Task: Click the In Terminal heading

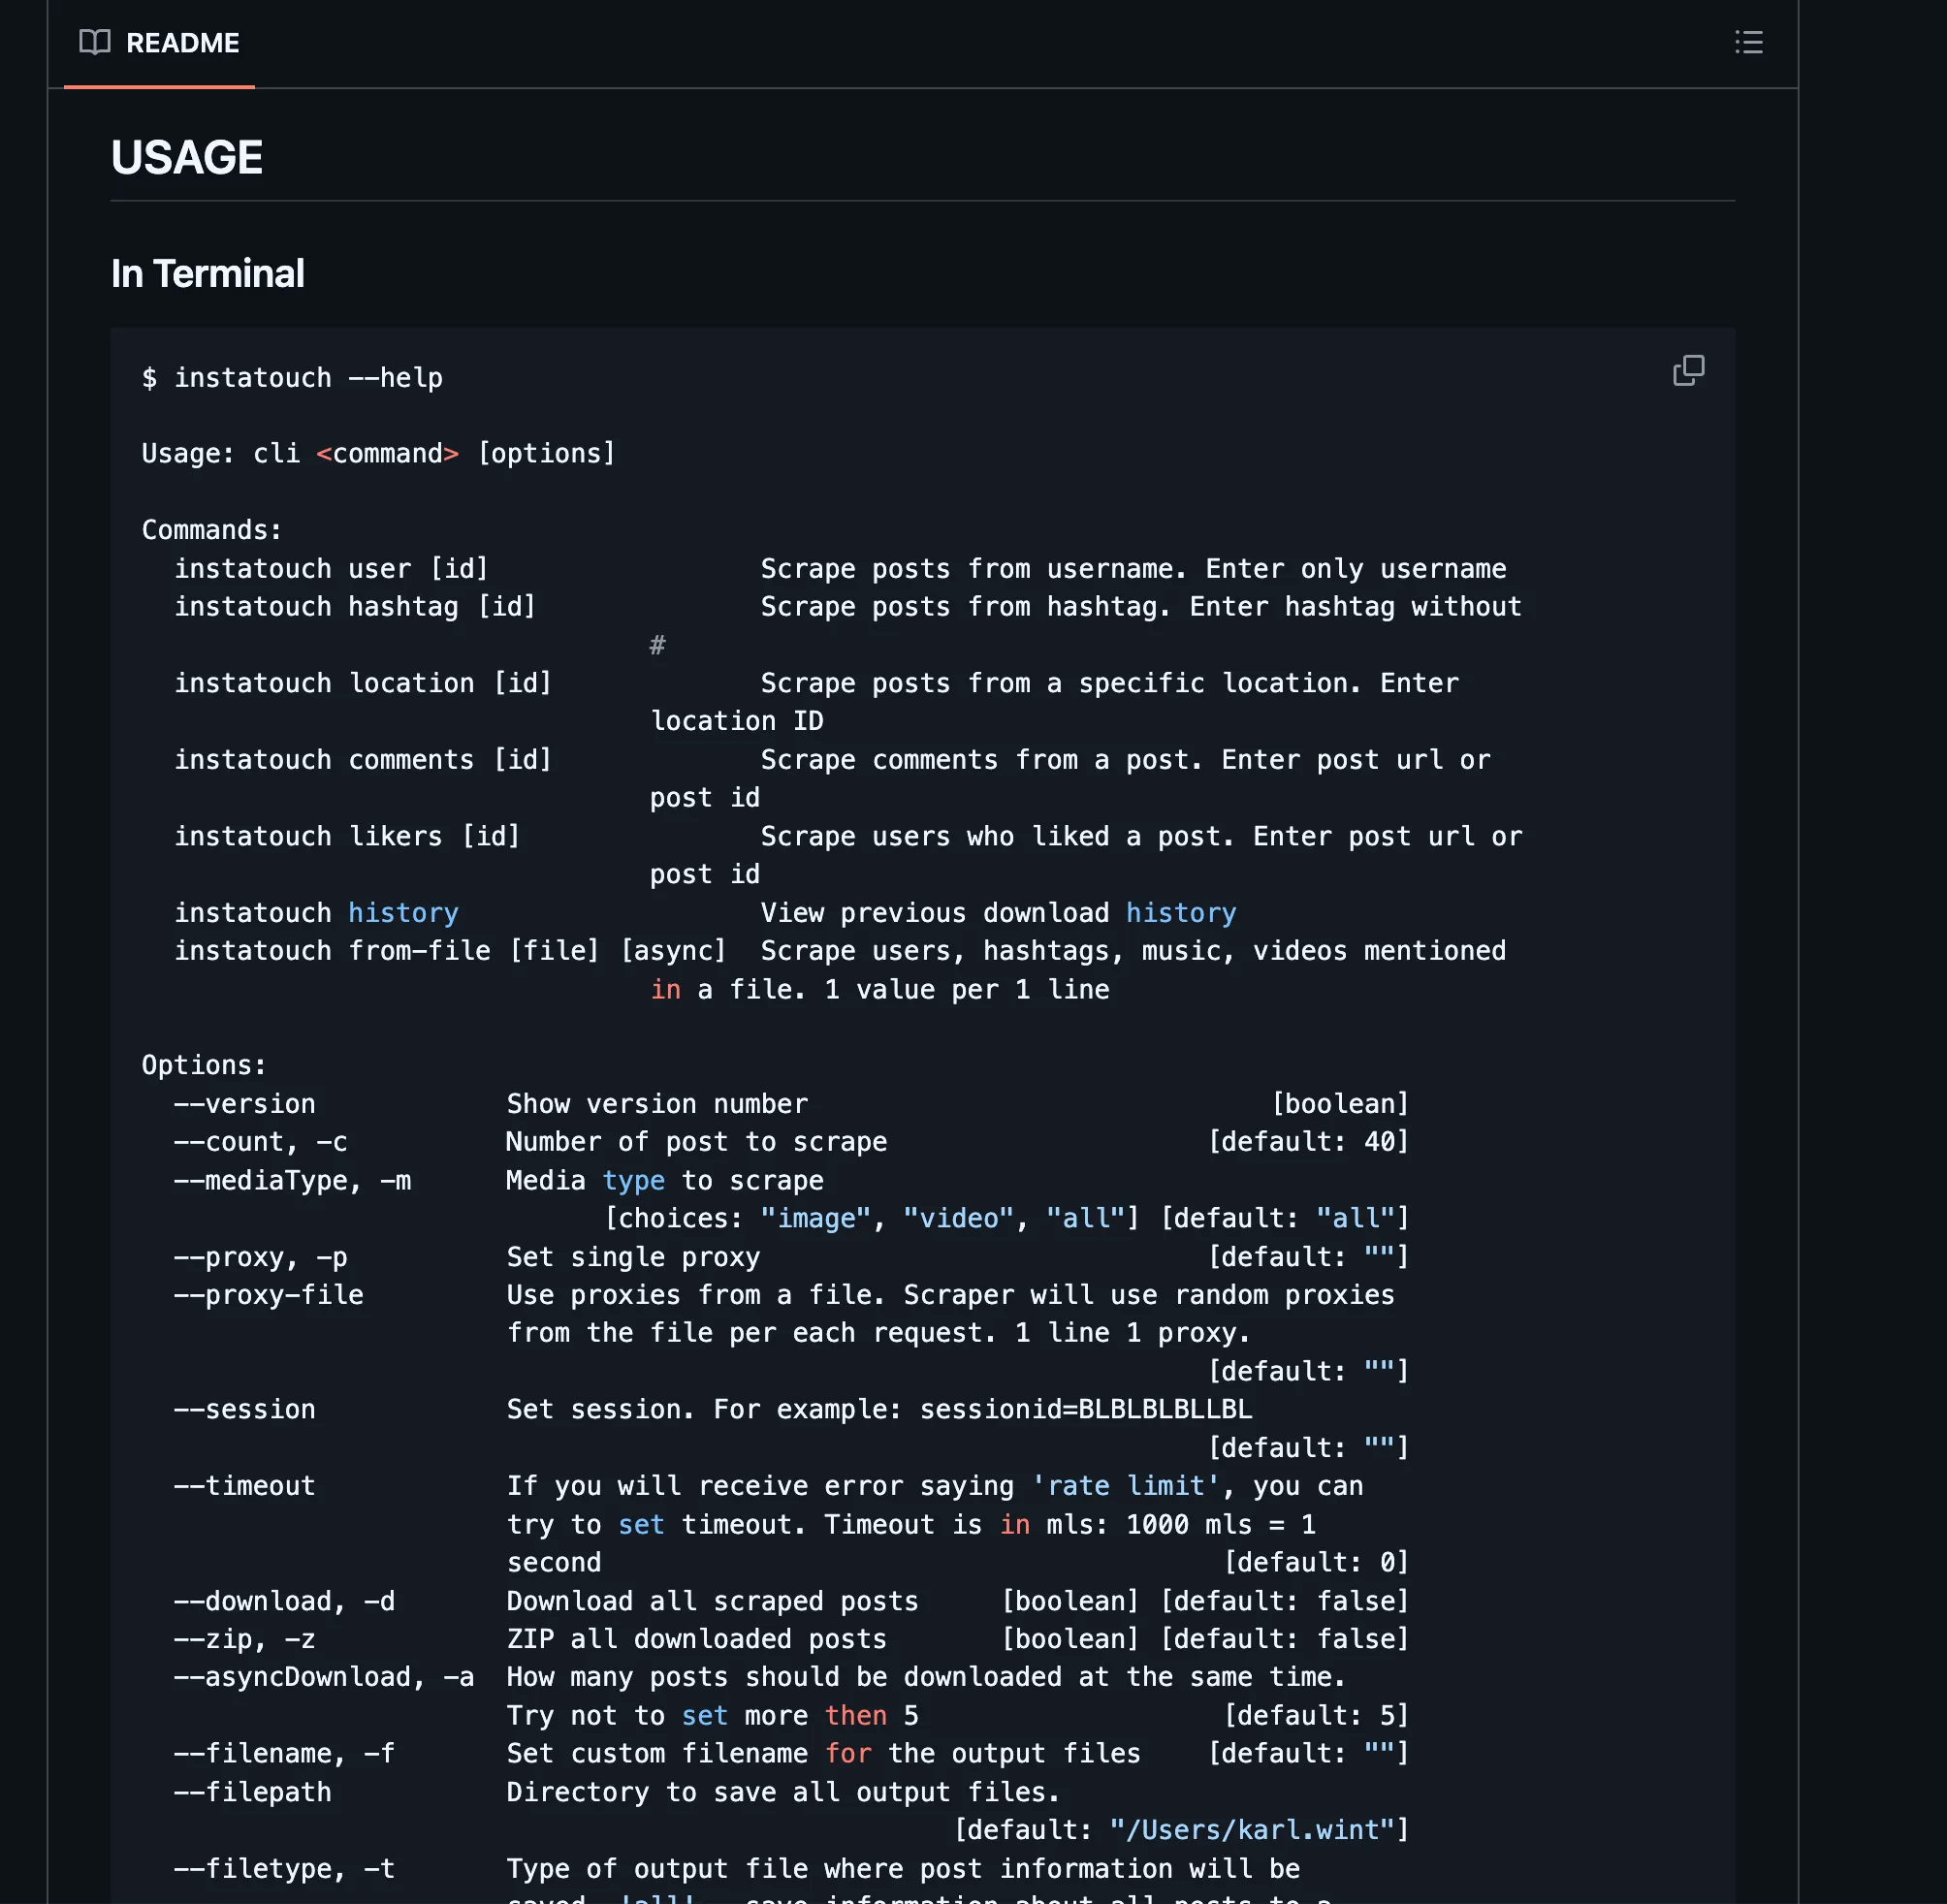Action: [208, 274]
